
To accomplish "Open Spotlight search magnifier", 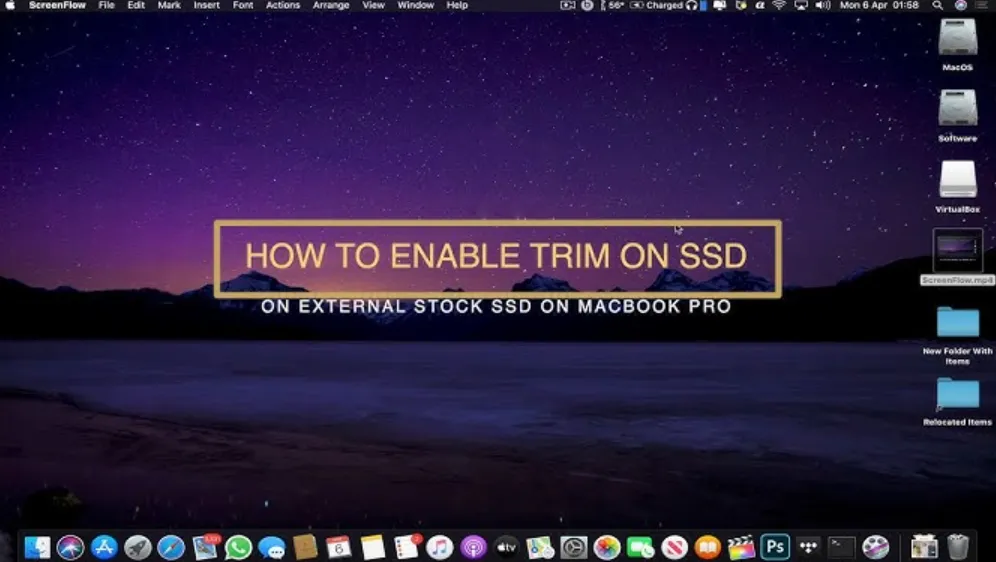I will (x=938, y=5).
